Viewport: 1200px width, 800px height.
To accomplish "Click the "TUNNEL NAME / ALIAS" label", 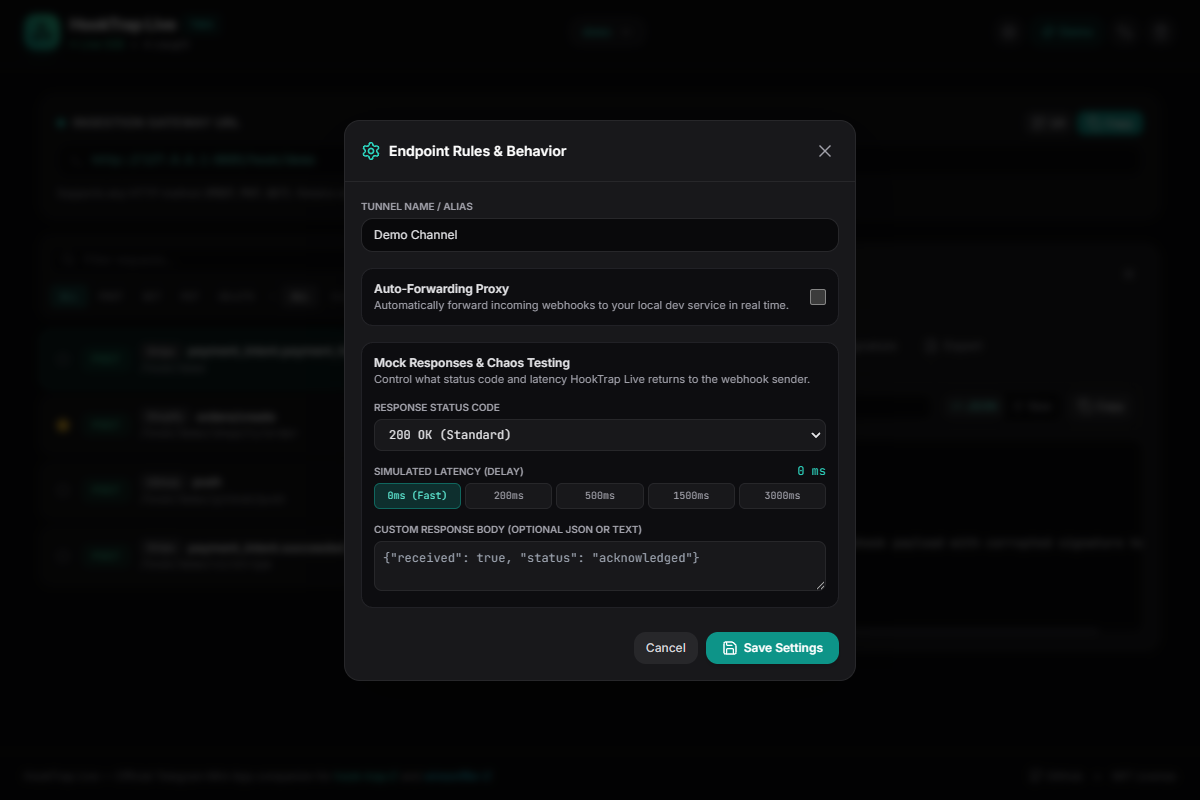I will click(417, 207).
